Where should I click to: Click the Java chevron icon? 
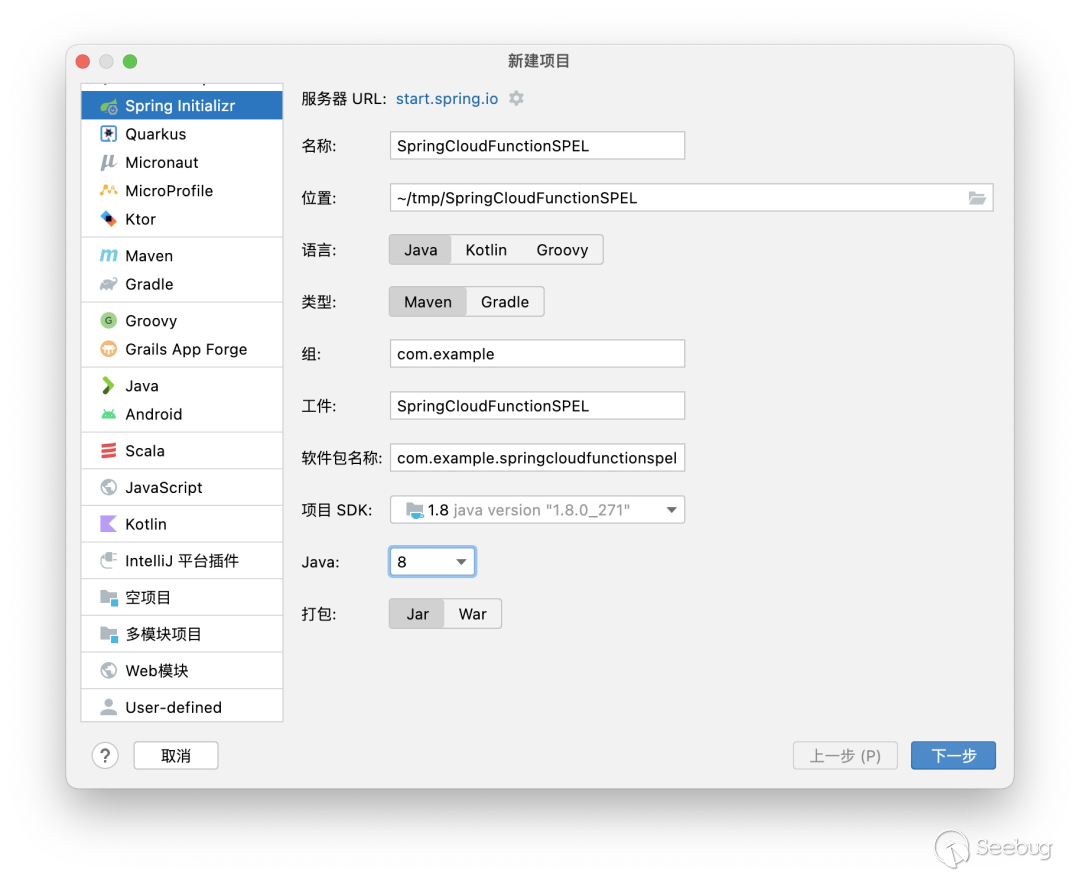click(x=108, y=386)
